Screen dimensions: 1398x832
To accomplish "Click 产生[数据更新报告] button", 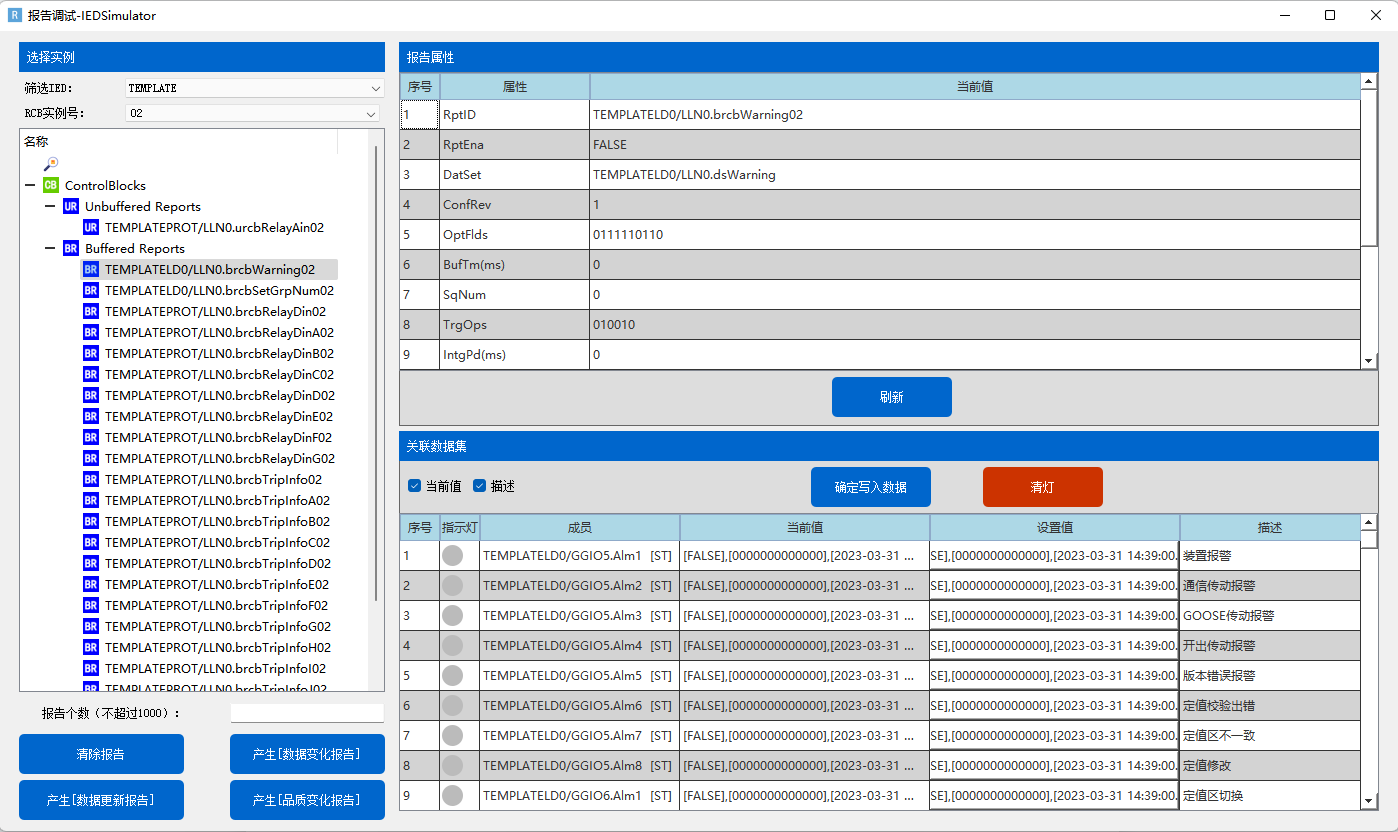I will click(101, 800).
